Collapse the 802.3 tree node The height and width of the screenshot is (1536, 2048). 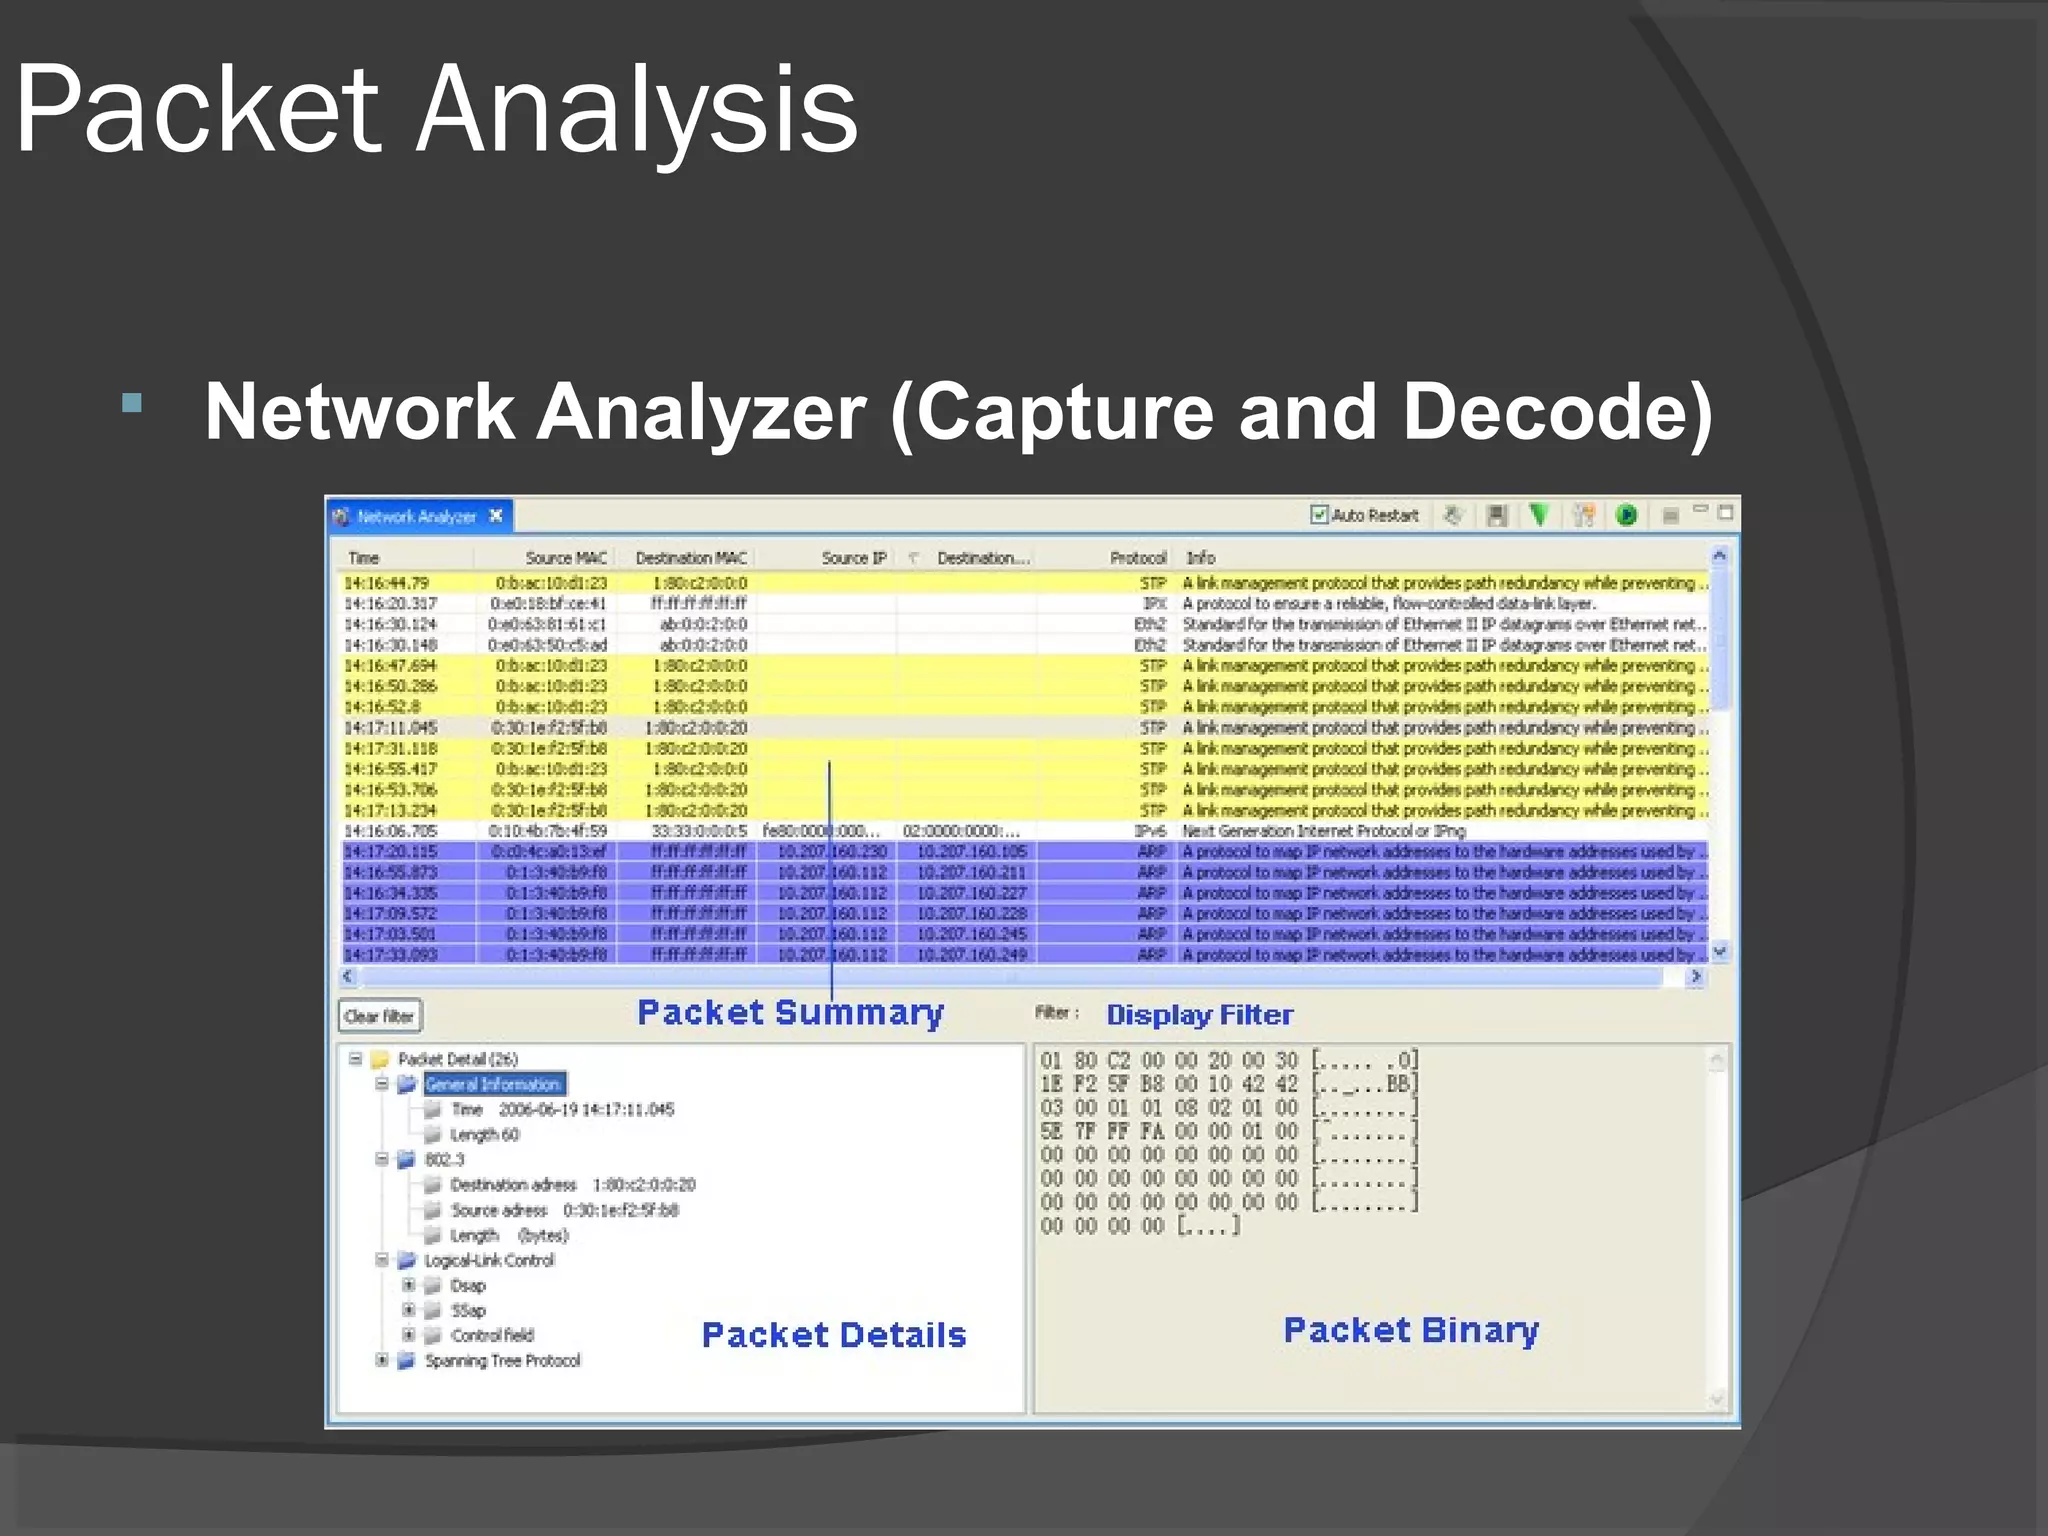[x=381, y=1159]
